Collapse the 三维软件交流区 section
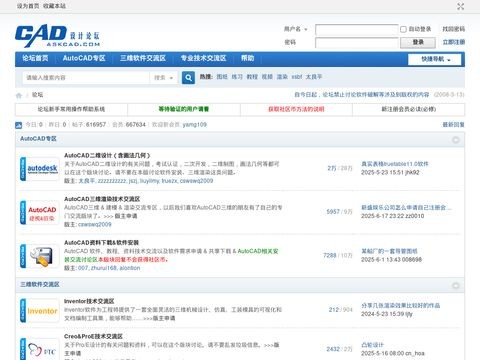Image resolution: width=480 pixels, height=360 pixels. point(456,286)
